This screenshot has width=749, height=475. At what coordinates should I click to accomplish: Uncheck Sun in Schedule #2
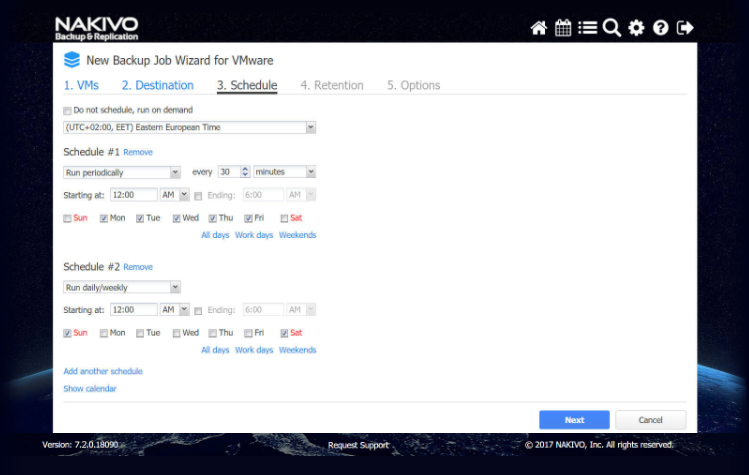coord(67,333)
